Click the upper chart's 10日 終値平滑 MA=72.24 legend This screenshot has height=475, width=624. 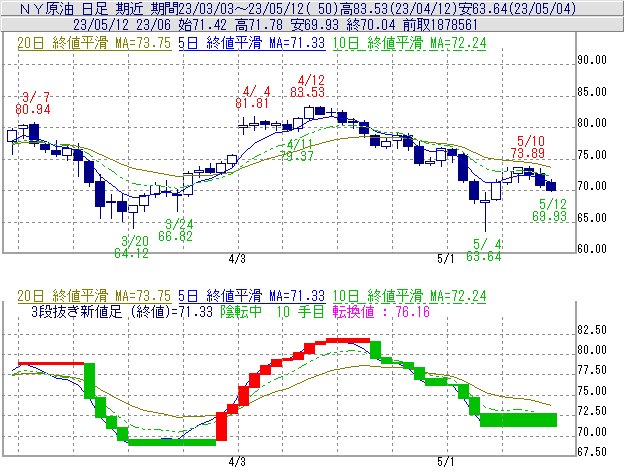tap(409, 43)
